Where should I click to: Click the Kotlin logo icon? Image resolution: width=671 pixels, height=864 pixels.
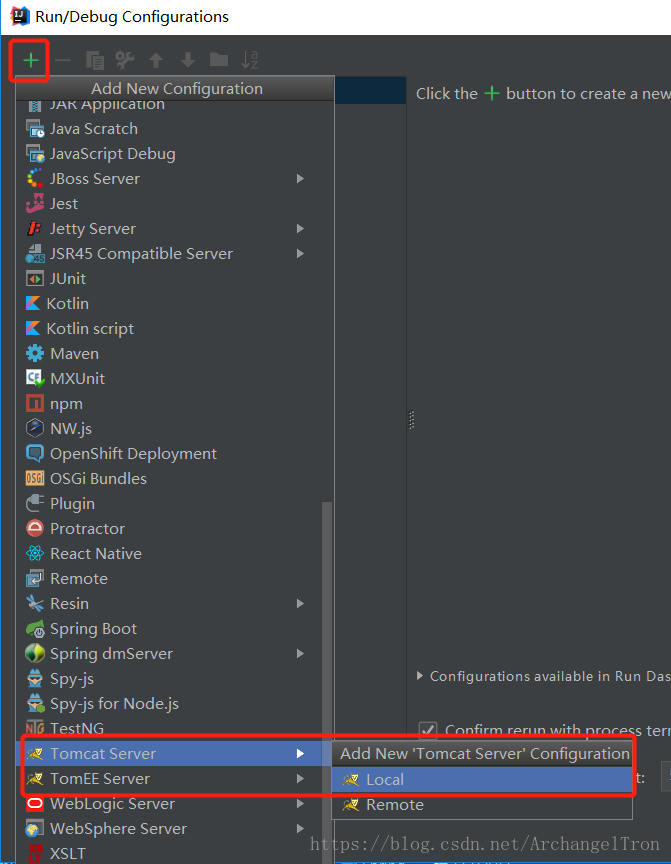33,303
